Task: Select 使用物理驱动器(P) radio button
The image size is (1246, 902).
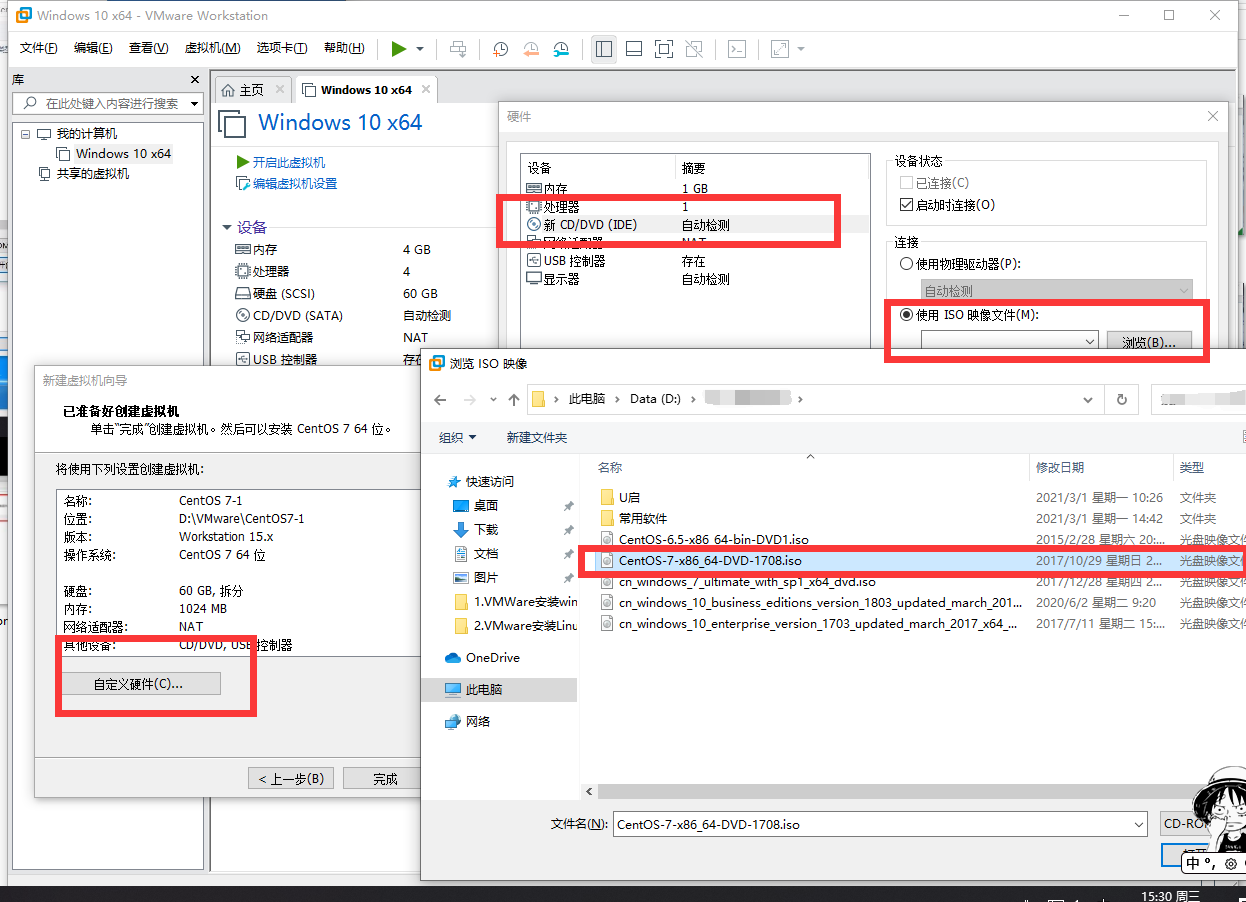Action: pos(907,264)
